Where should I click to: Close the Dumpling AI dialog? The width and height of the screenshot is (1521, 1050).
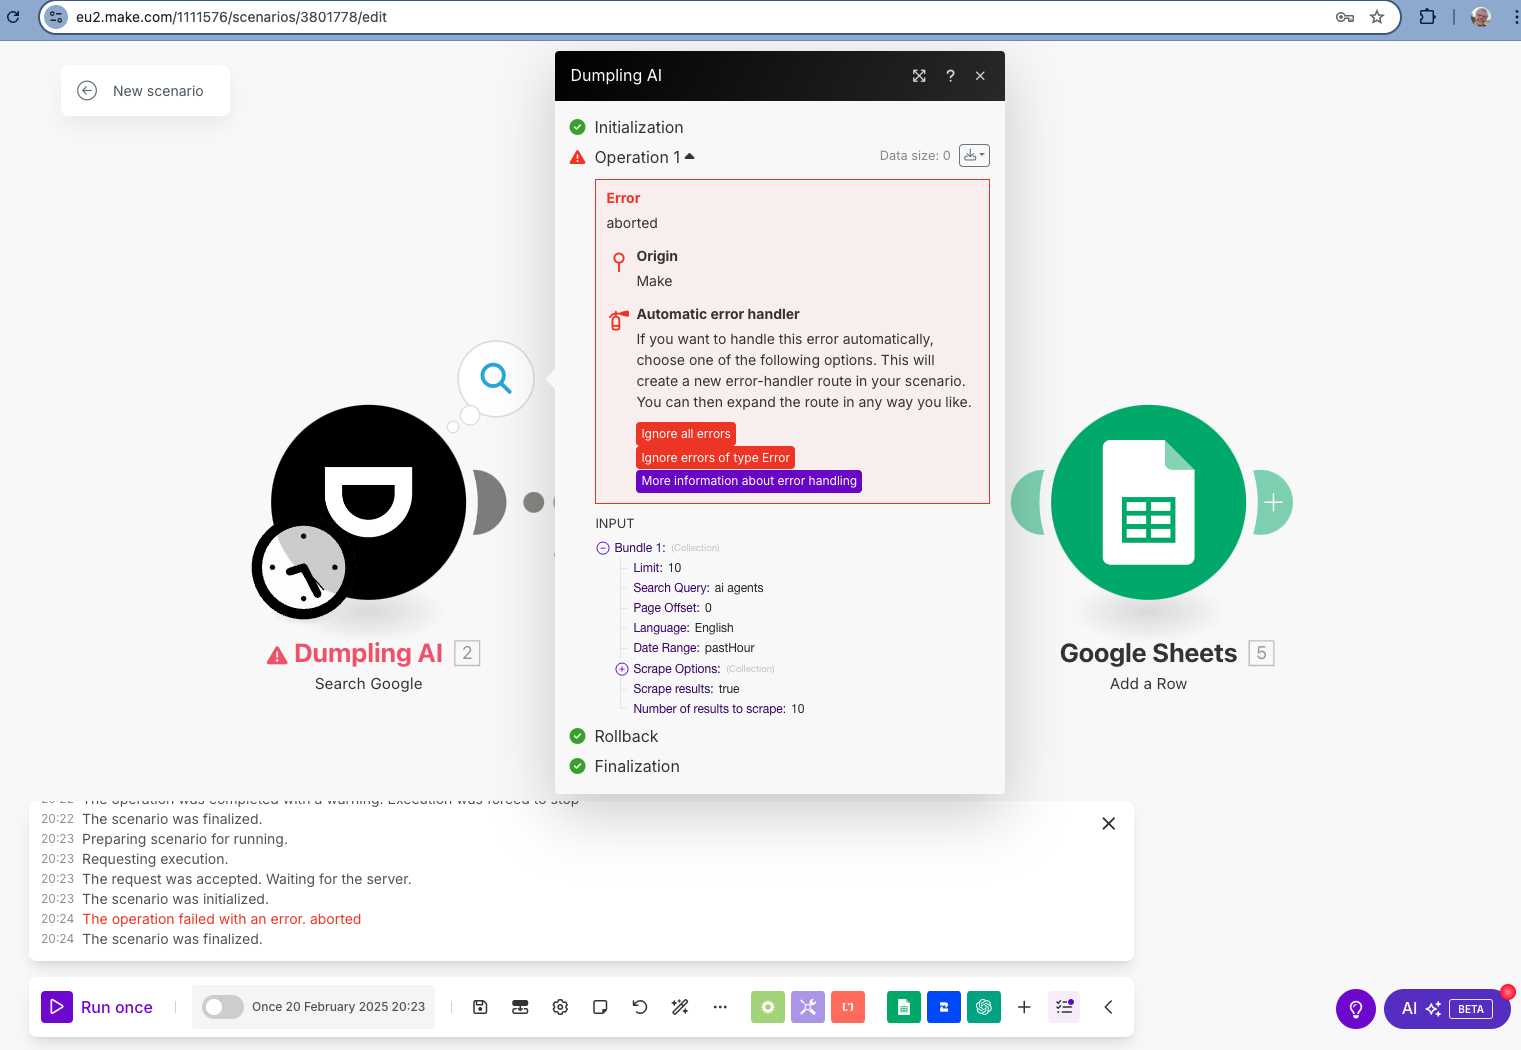pyautogui.click(x=980, y=76)
